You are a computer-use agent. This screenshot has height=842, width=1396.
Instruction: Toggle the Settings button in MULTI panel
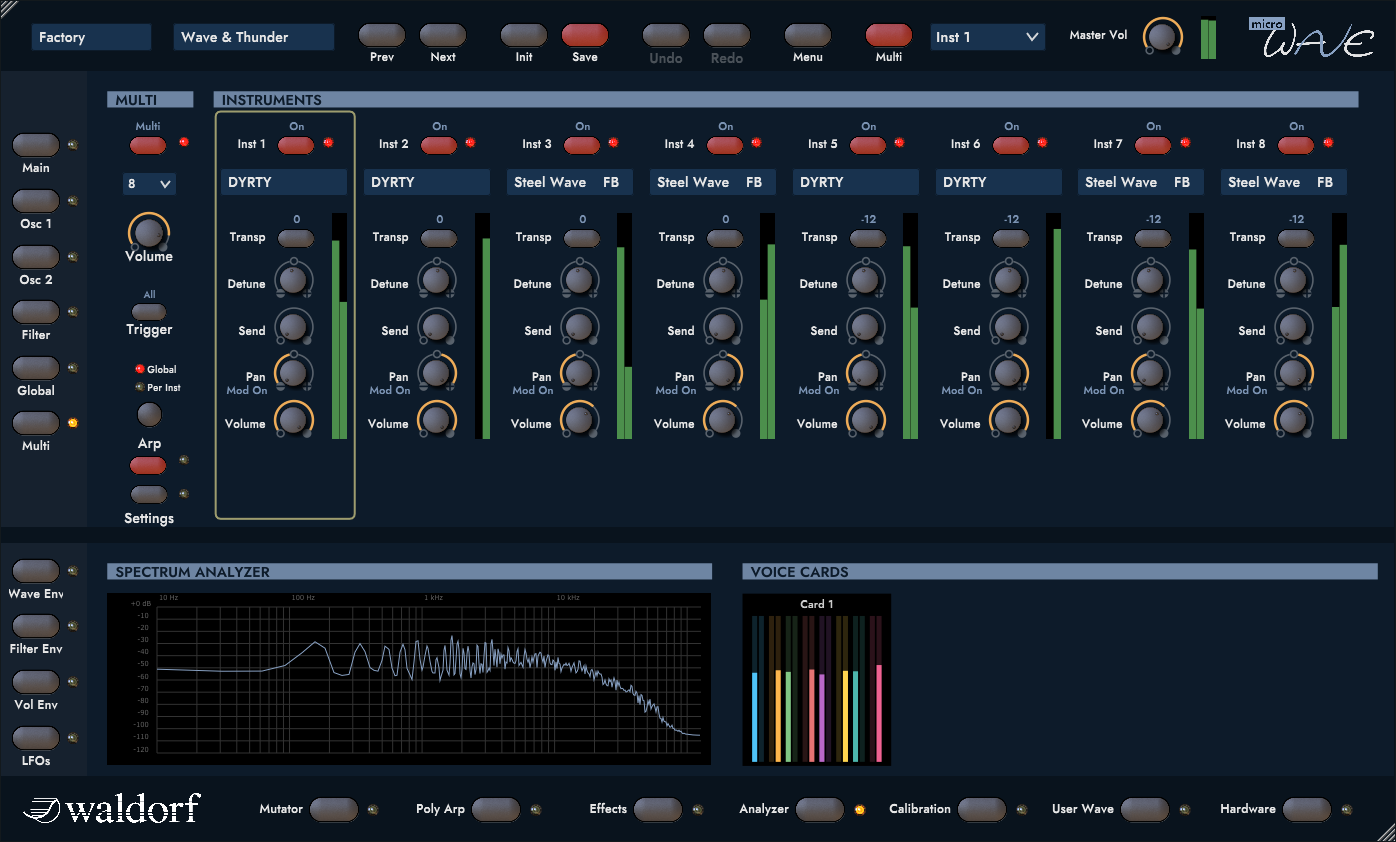pyautogui.click(x=148, y=494)
